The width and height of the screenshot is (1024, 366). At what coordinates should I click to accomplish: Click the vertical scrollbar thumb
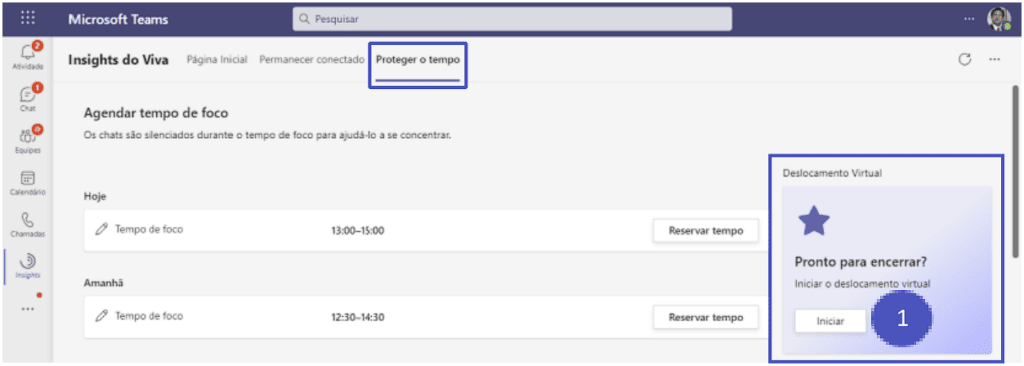click(x=1015, y=170)
